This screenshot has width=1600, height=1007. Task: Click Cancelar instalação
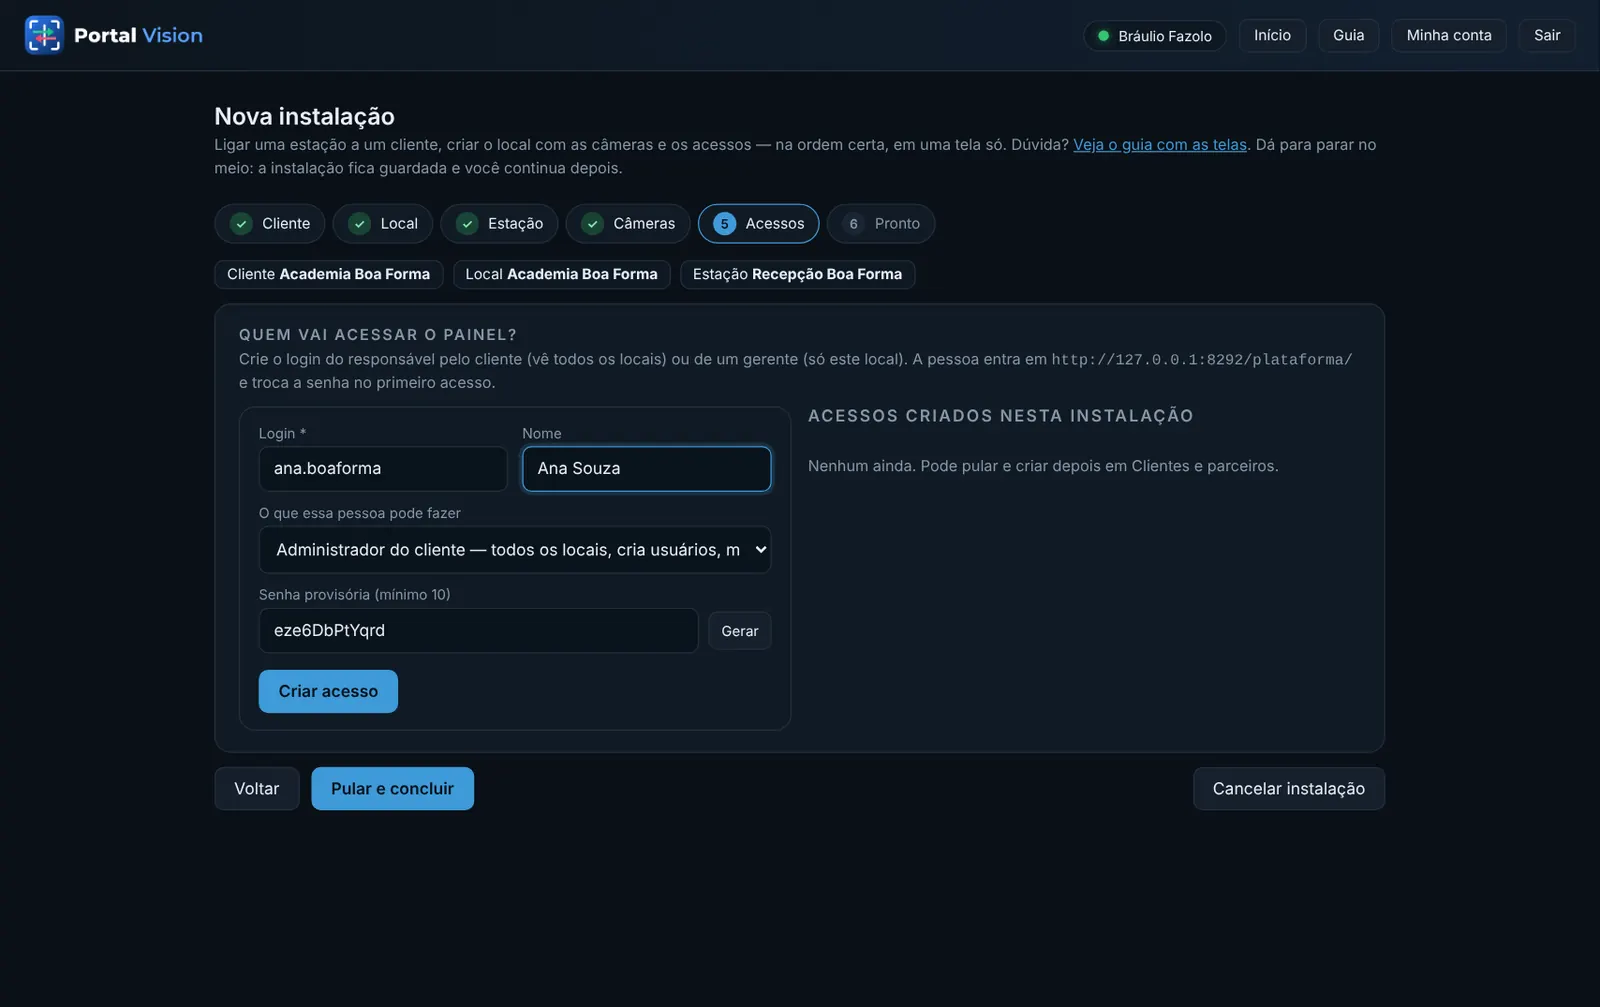[1289, 789]
